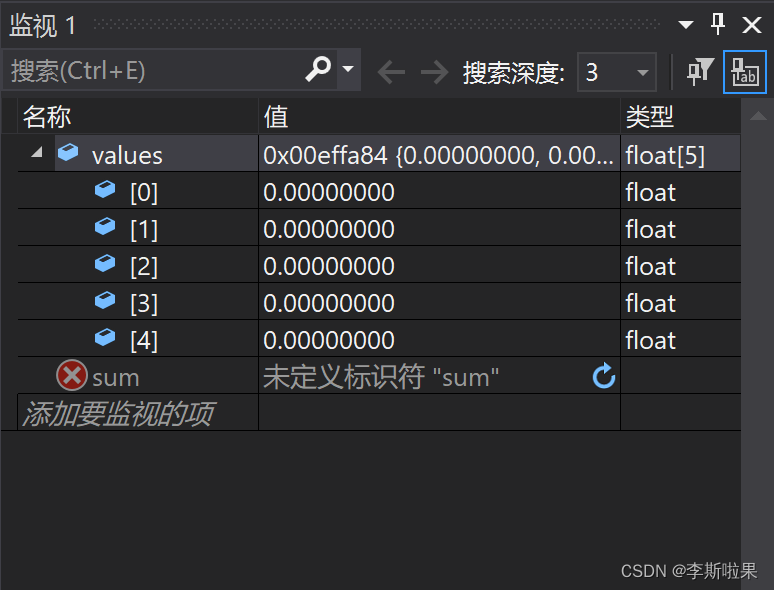
Task: Click the cube icon of element [1]
Action: pyautogui.click(x=105, y=226)
